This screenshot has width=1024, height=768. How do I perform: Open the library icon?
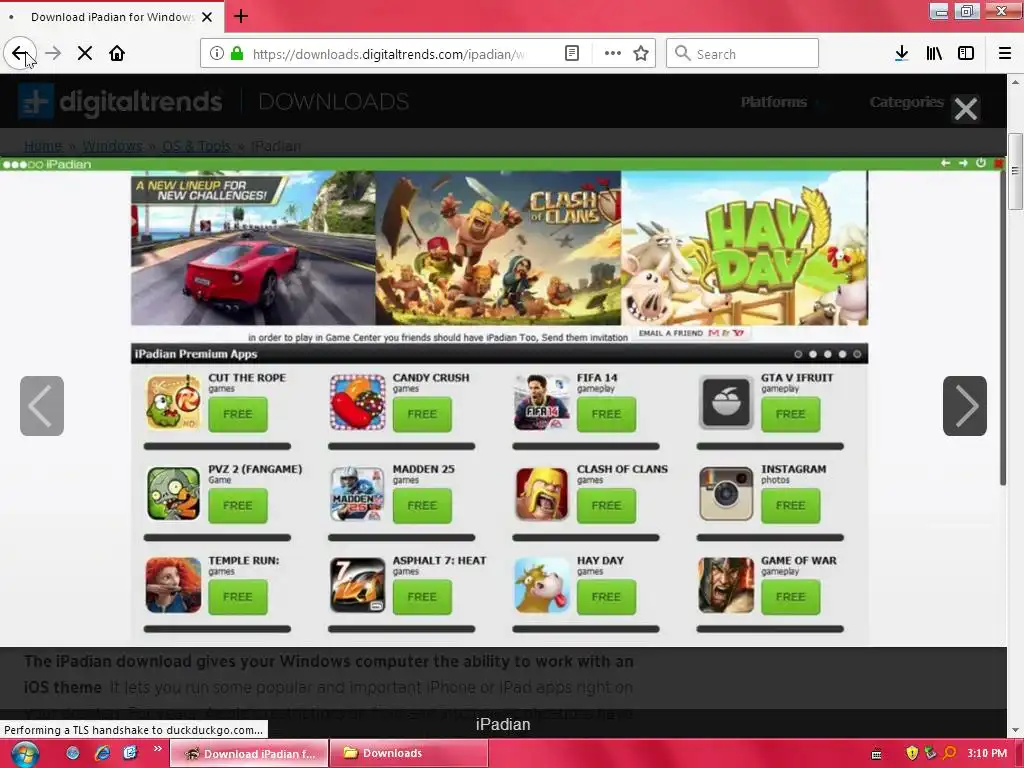934,54
